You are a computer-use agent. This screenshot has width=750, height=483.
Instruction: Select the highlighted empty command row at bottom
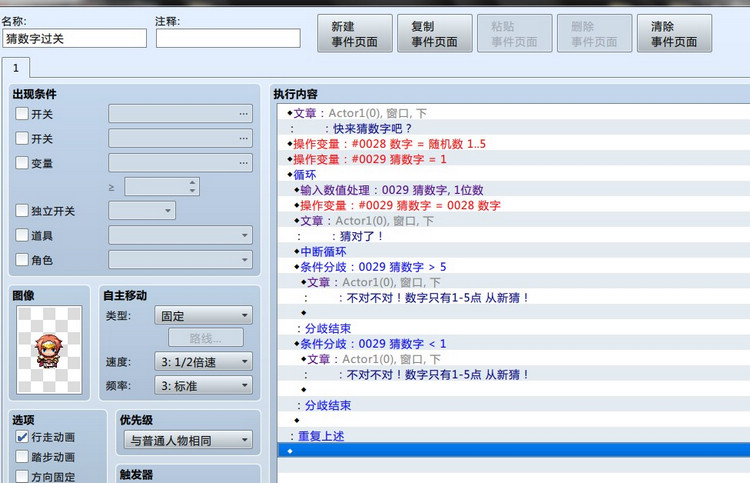pyautogui.click(x=514, y=451)
